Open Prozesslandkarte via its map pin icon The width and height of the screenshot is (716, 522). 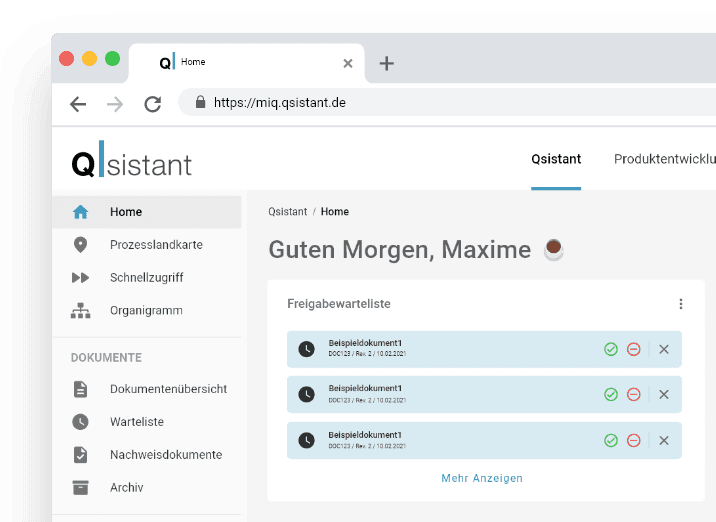point(81,245)
